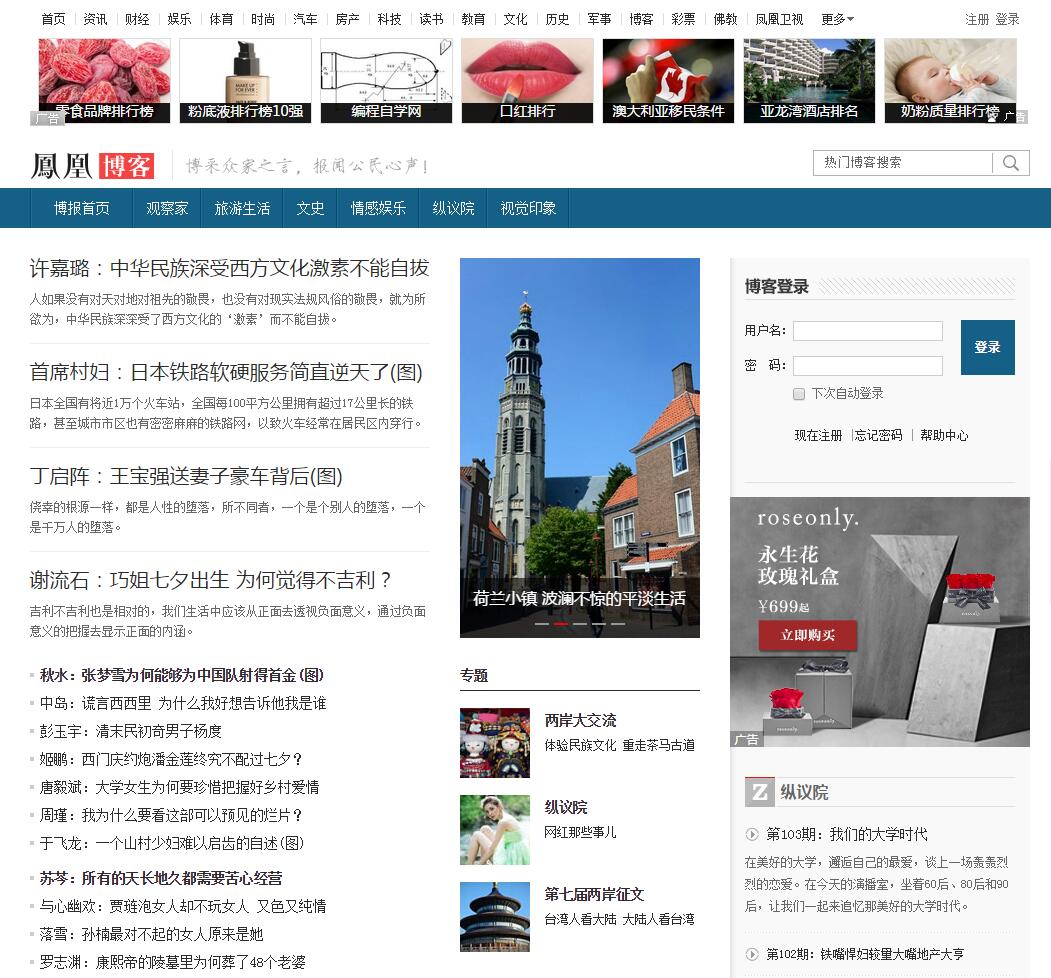This screenshot has height=978, width=1051.
Task: Expand the 更多 dropdown in top navigation
Action: click(x=837, y=19)
